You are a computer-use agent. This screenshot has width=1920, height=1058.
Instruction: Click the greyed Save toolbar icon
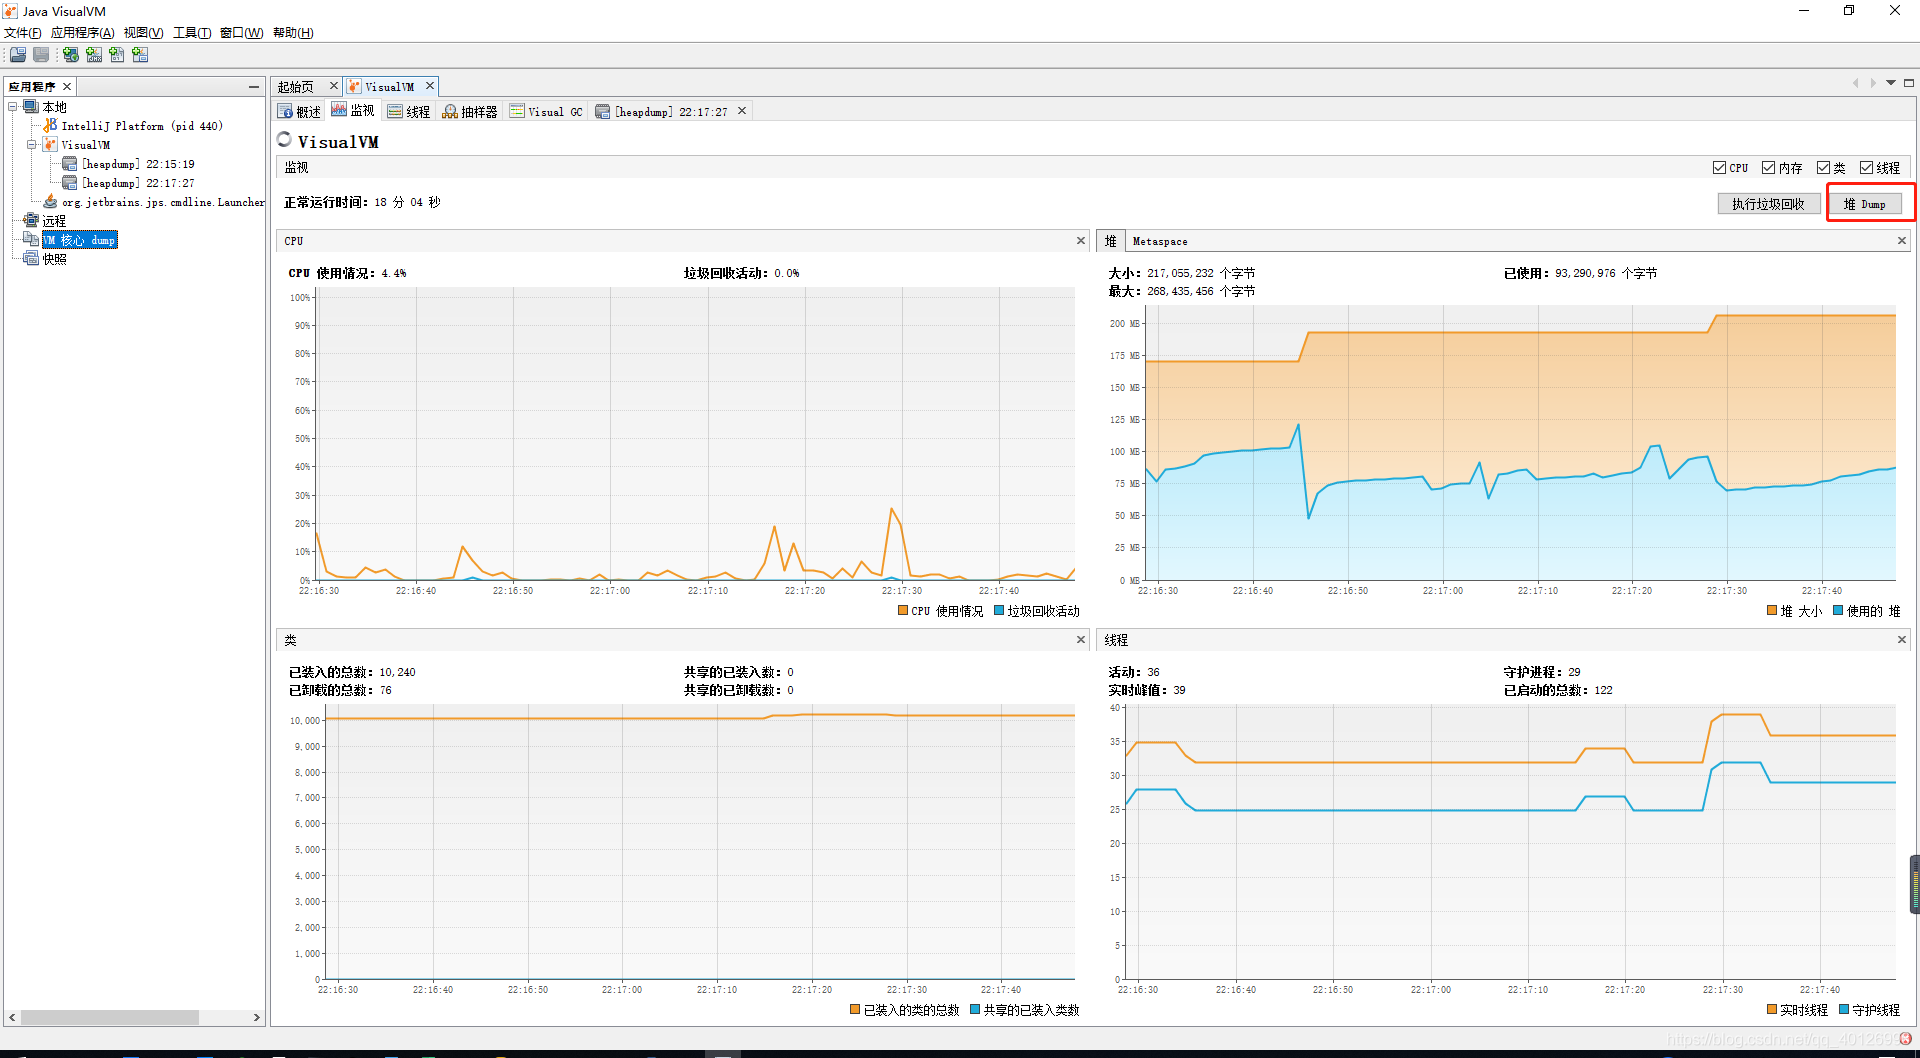tap(41, 55)
